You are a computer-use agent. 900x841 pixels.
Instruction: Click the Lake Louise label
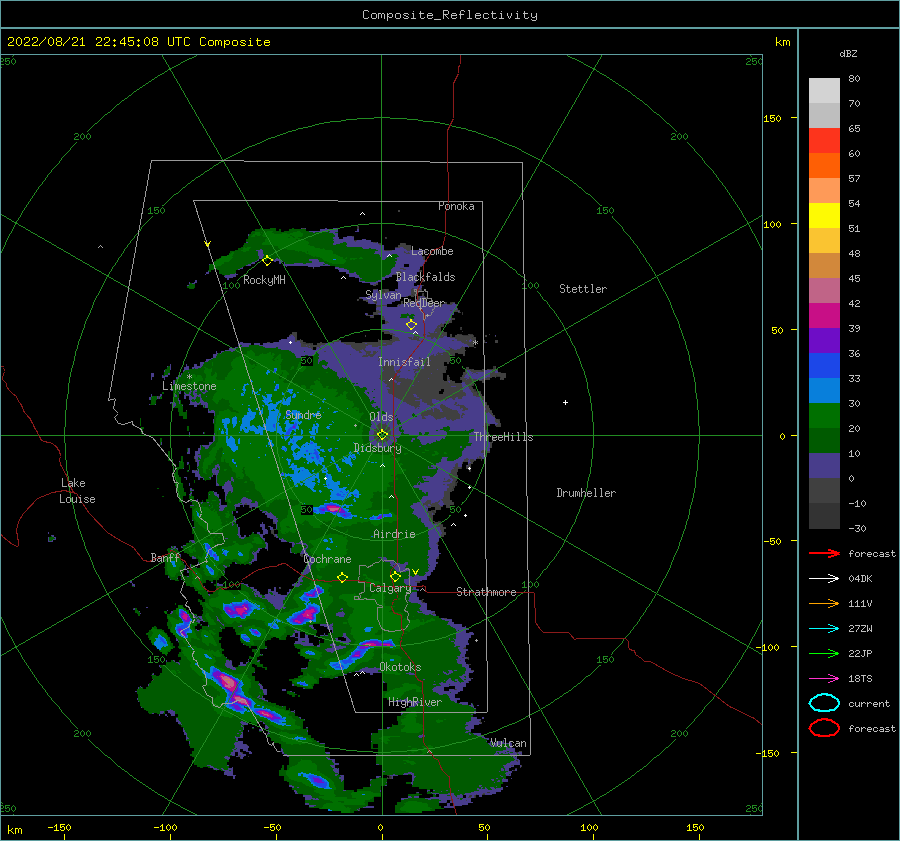point(77,491)
